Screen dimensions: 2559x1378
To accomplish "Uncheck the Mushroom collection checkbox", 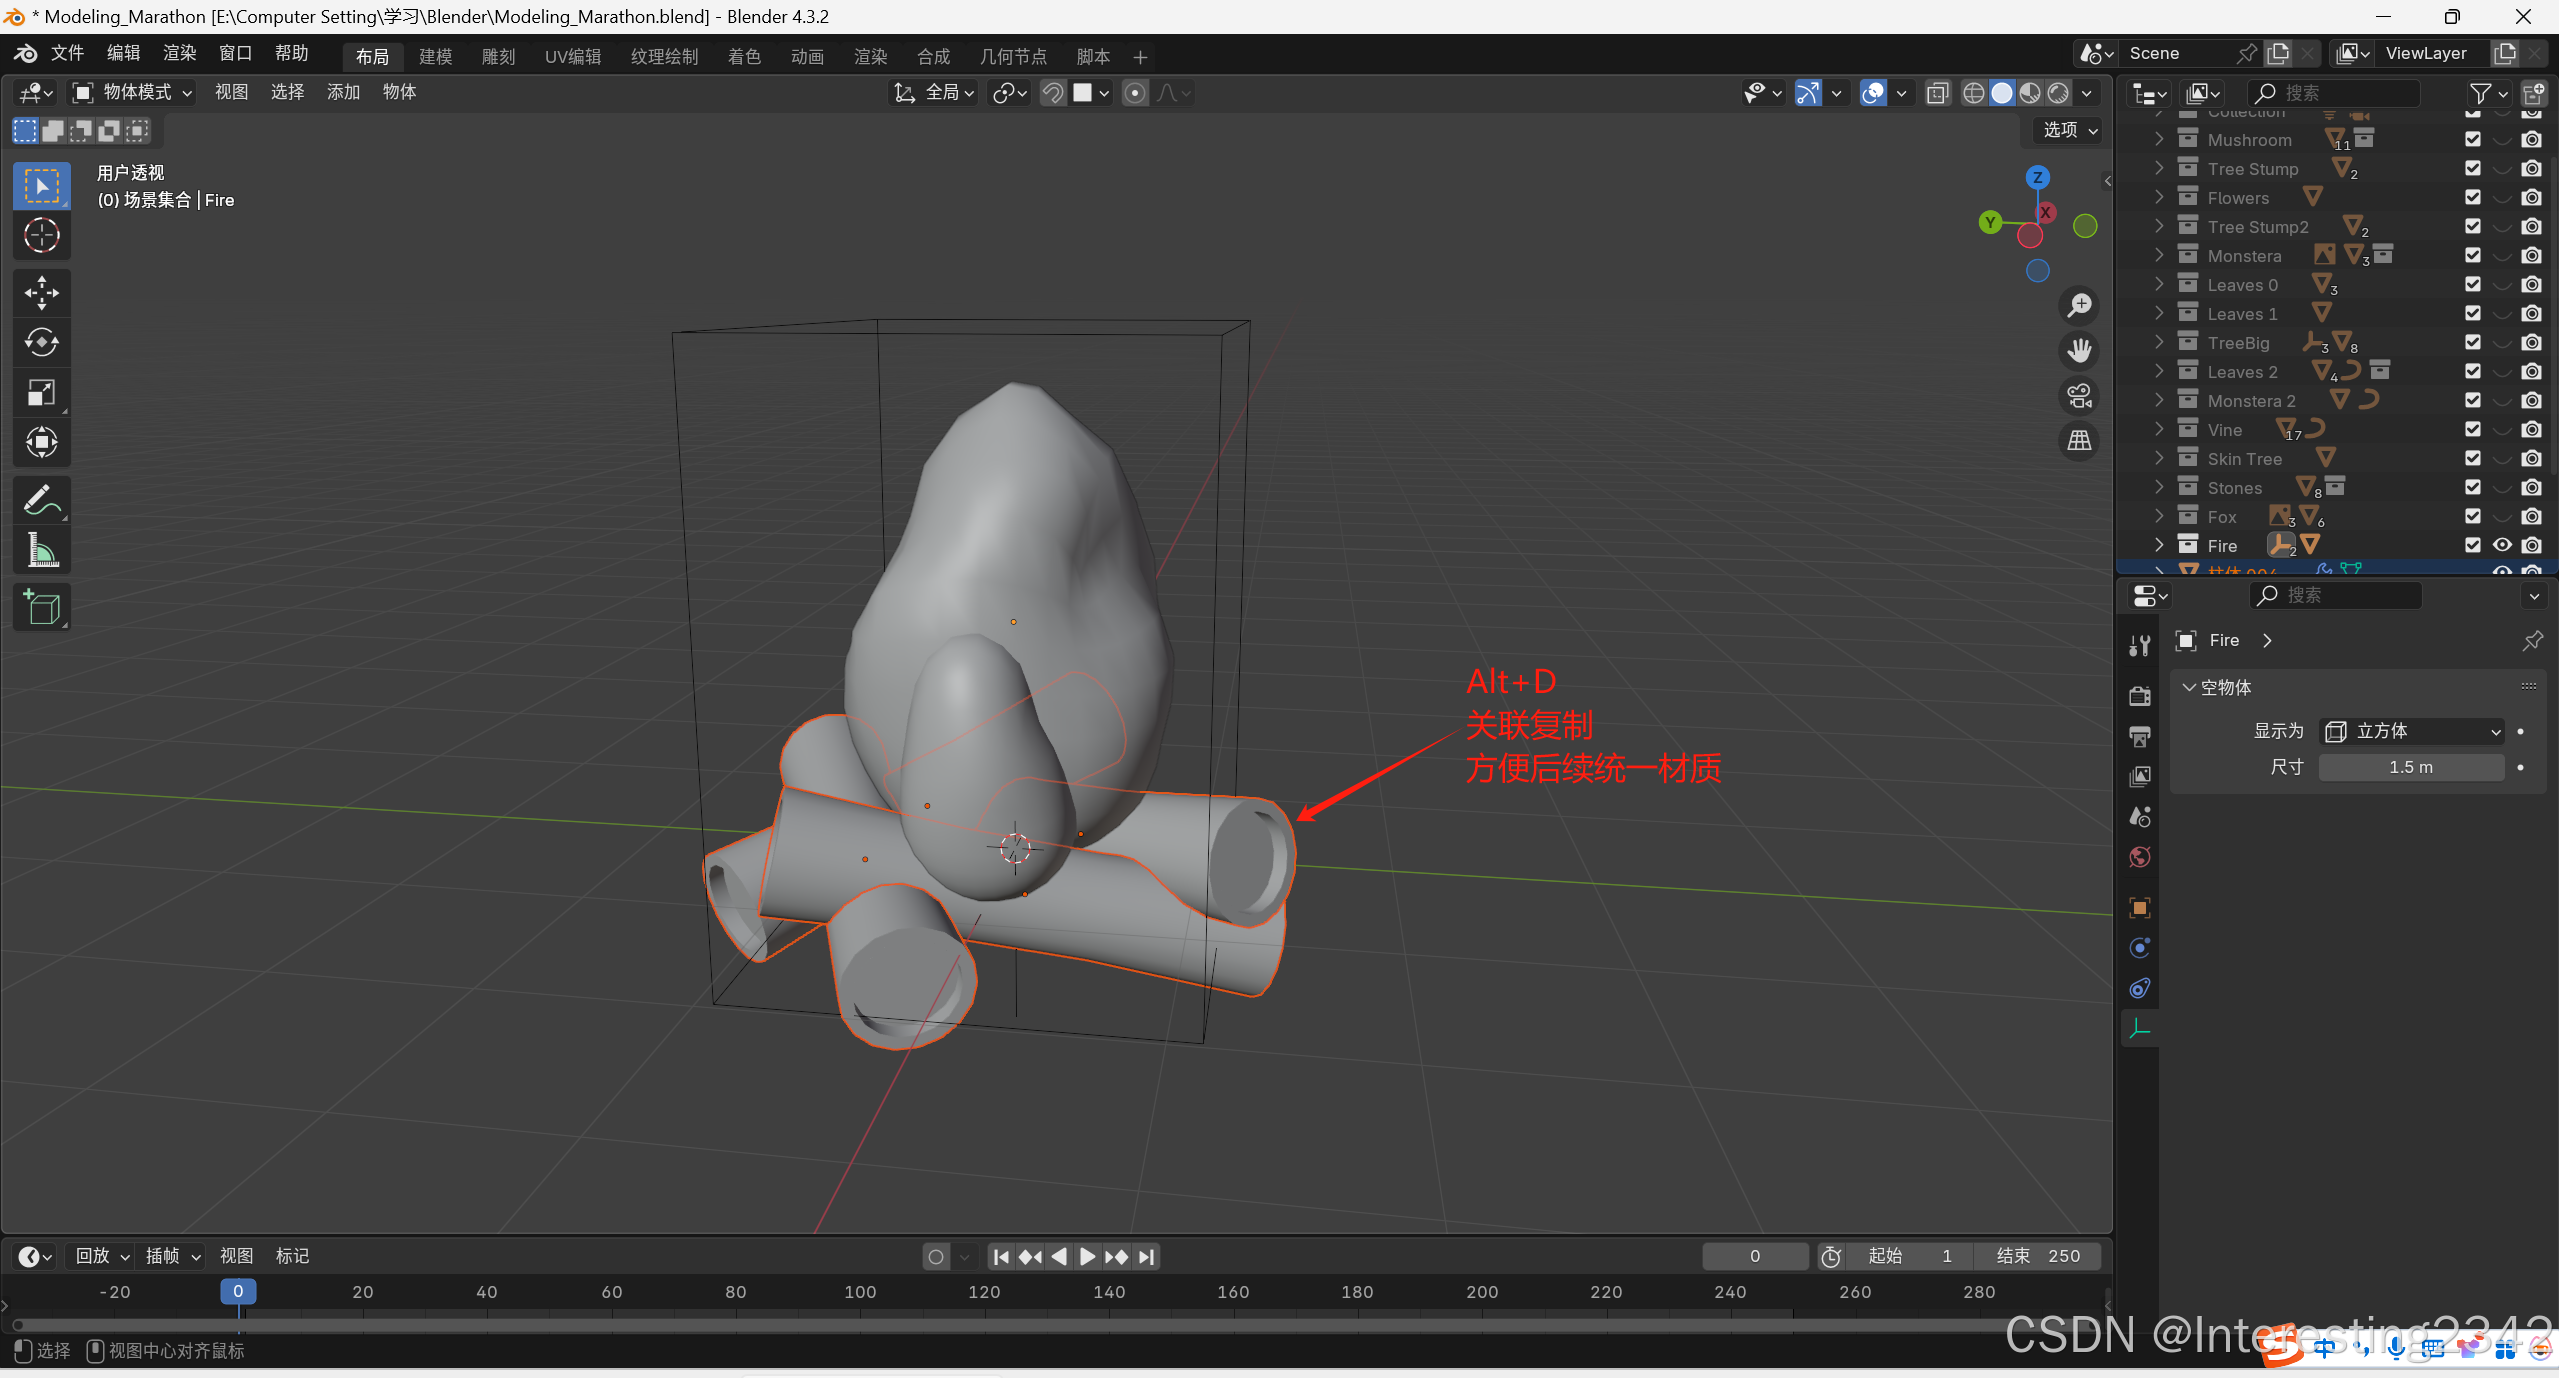I will point(2473,140).
